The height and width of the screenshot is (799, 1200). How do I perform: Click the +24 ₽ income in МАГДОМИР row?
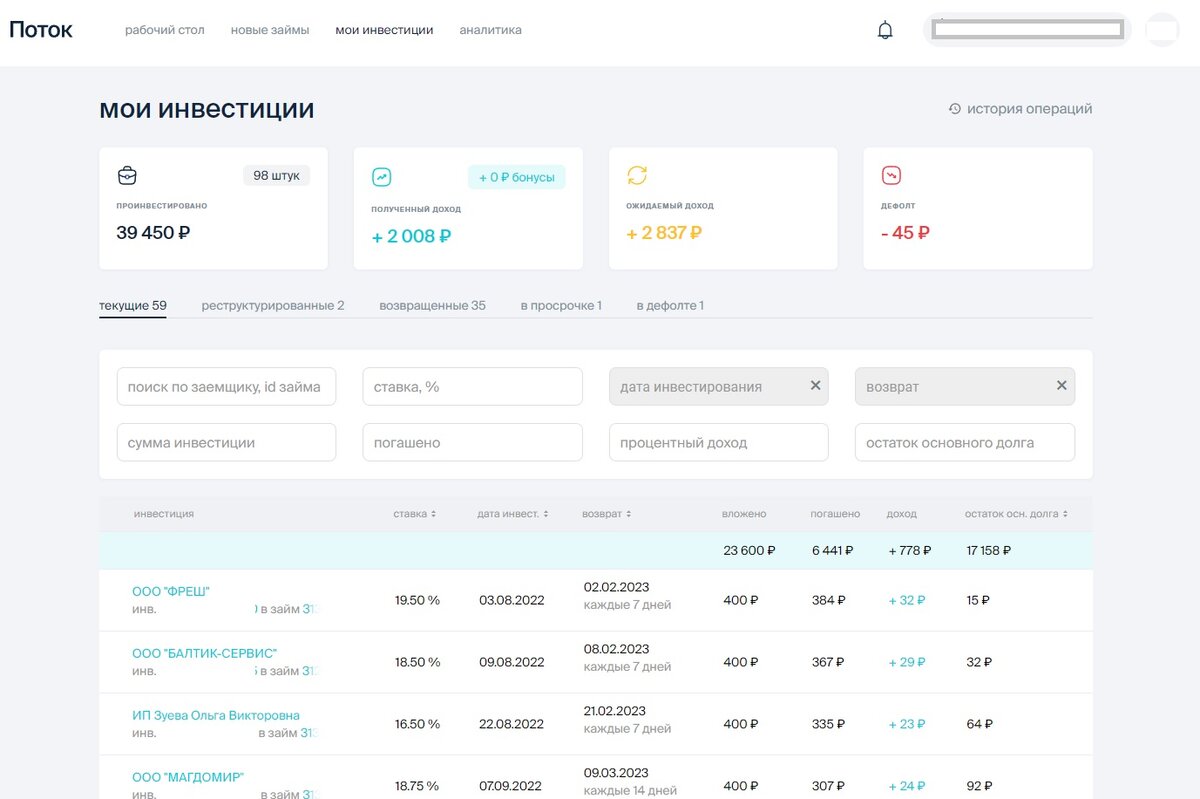[907, 787]
